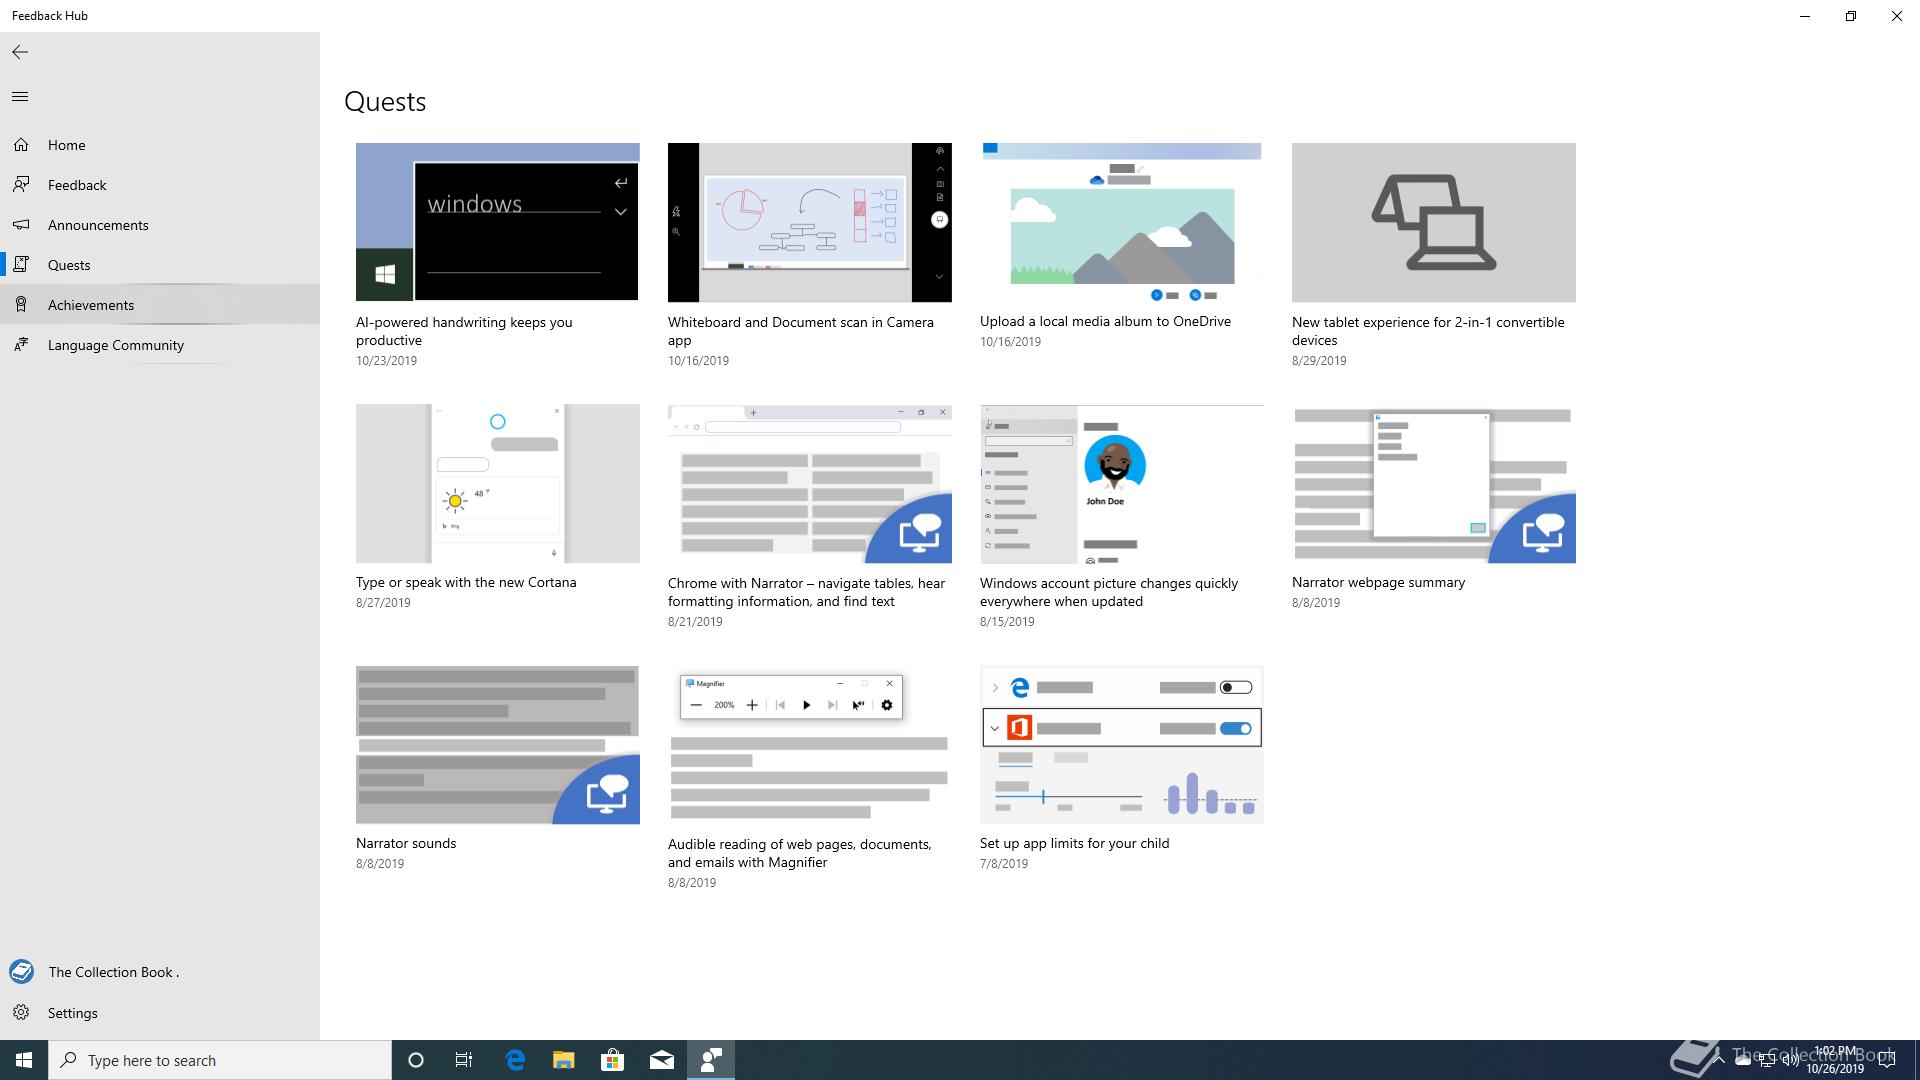The height and width of the screenshot is (1080, 1920).
Task: Open new tablet experience quest thumbnail
Action: tap(1433, 222)
